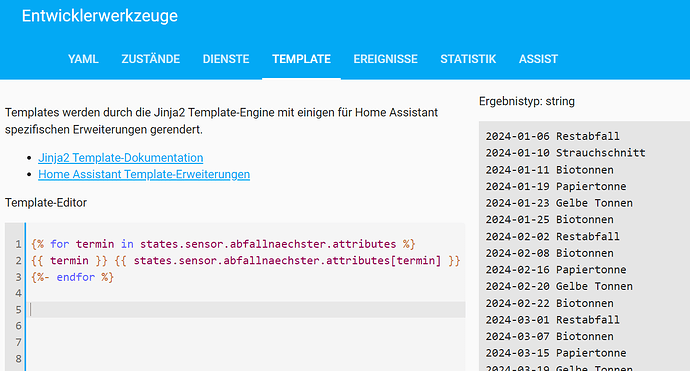Open Home Assistant Template-Erweiterungen link
Image resolution: width=690 pixels, height=371 pixels.
tap(144, 174)
